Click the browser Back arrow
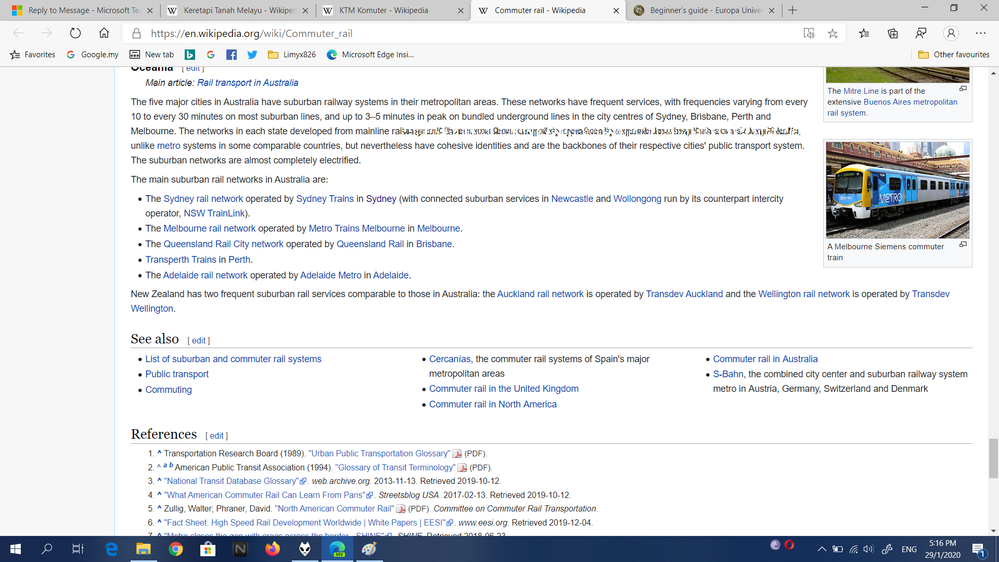This screenshot has height=562, width=999. click(x=18, y=33)
